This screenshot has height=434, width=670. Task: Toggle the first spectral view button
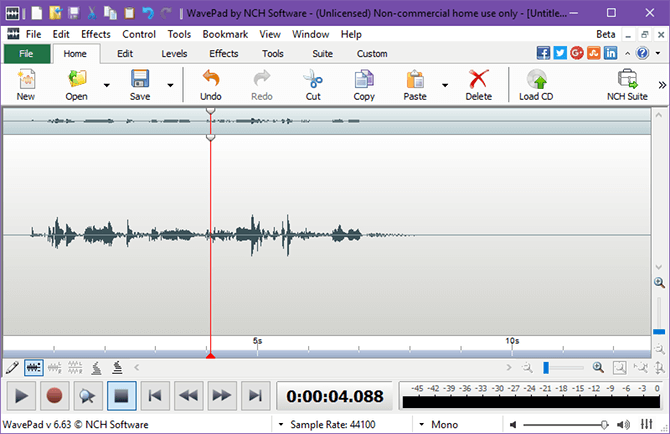click(97, 367)
